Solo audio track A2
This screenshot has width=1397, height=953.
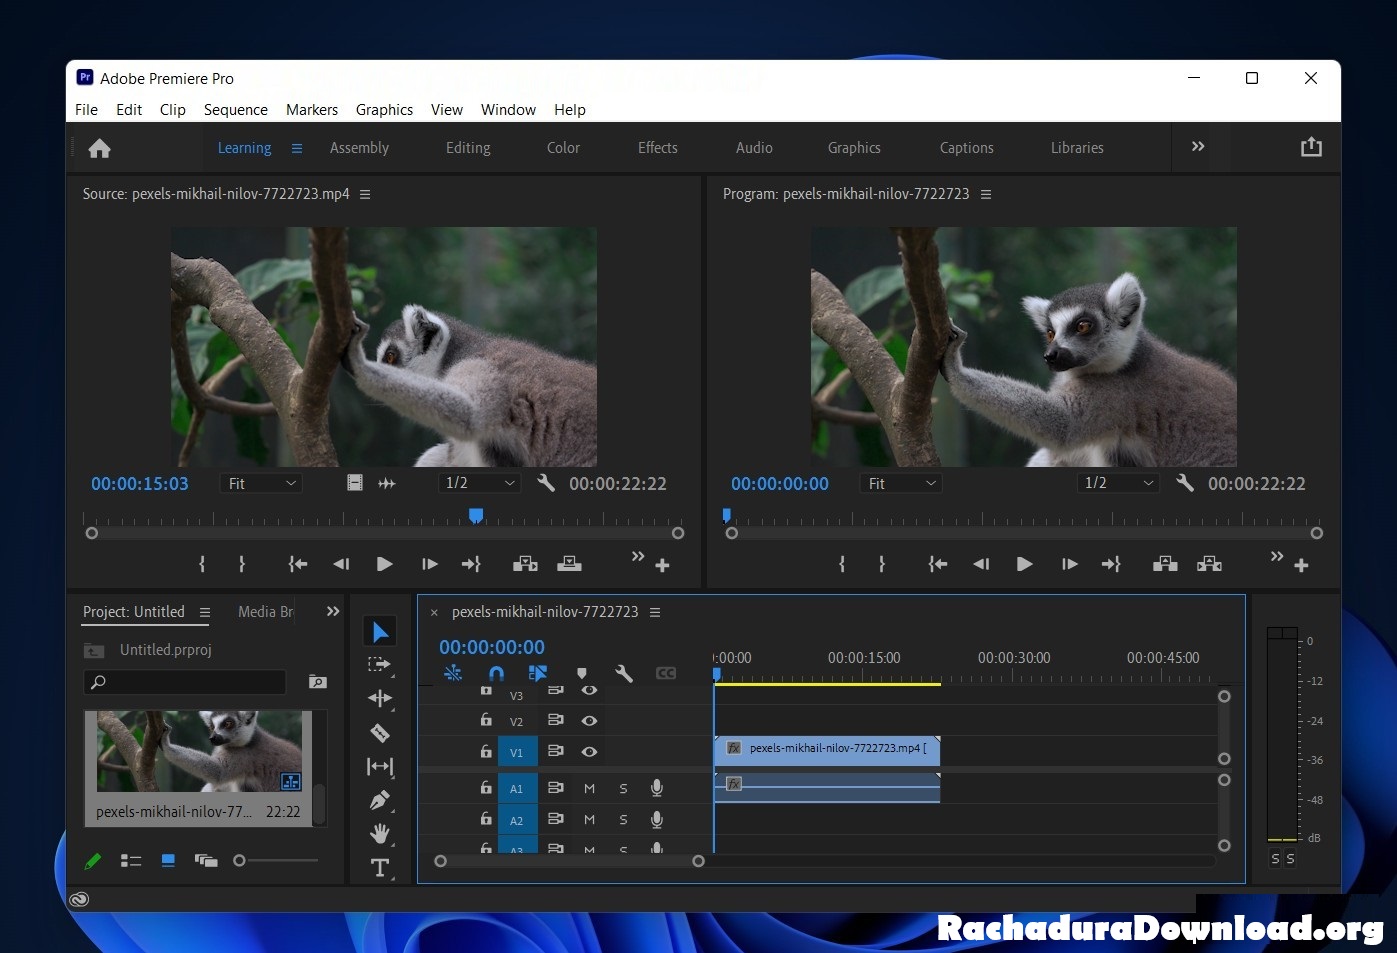[623, 820]
